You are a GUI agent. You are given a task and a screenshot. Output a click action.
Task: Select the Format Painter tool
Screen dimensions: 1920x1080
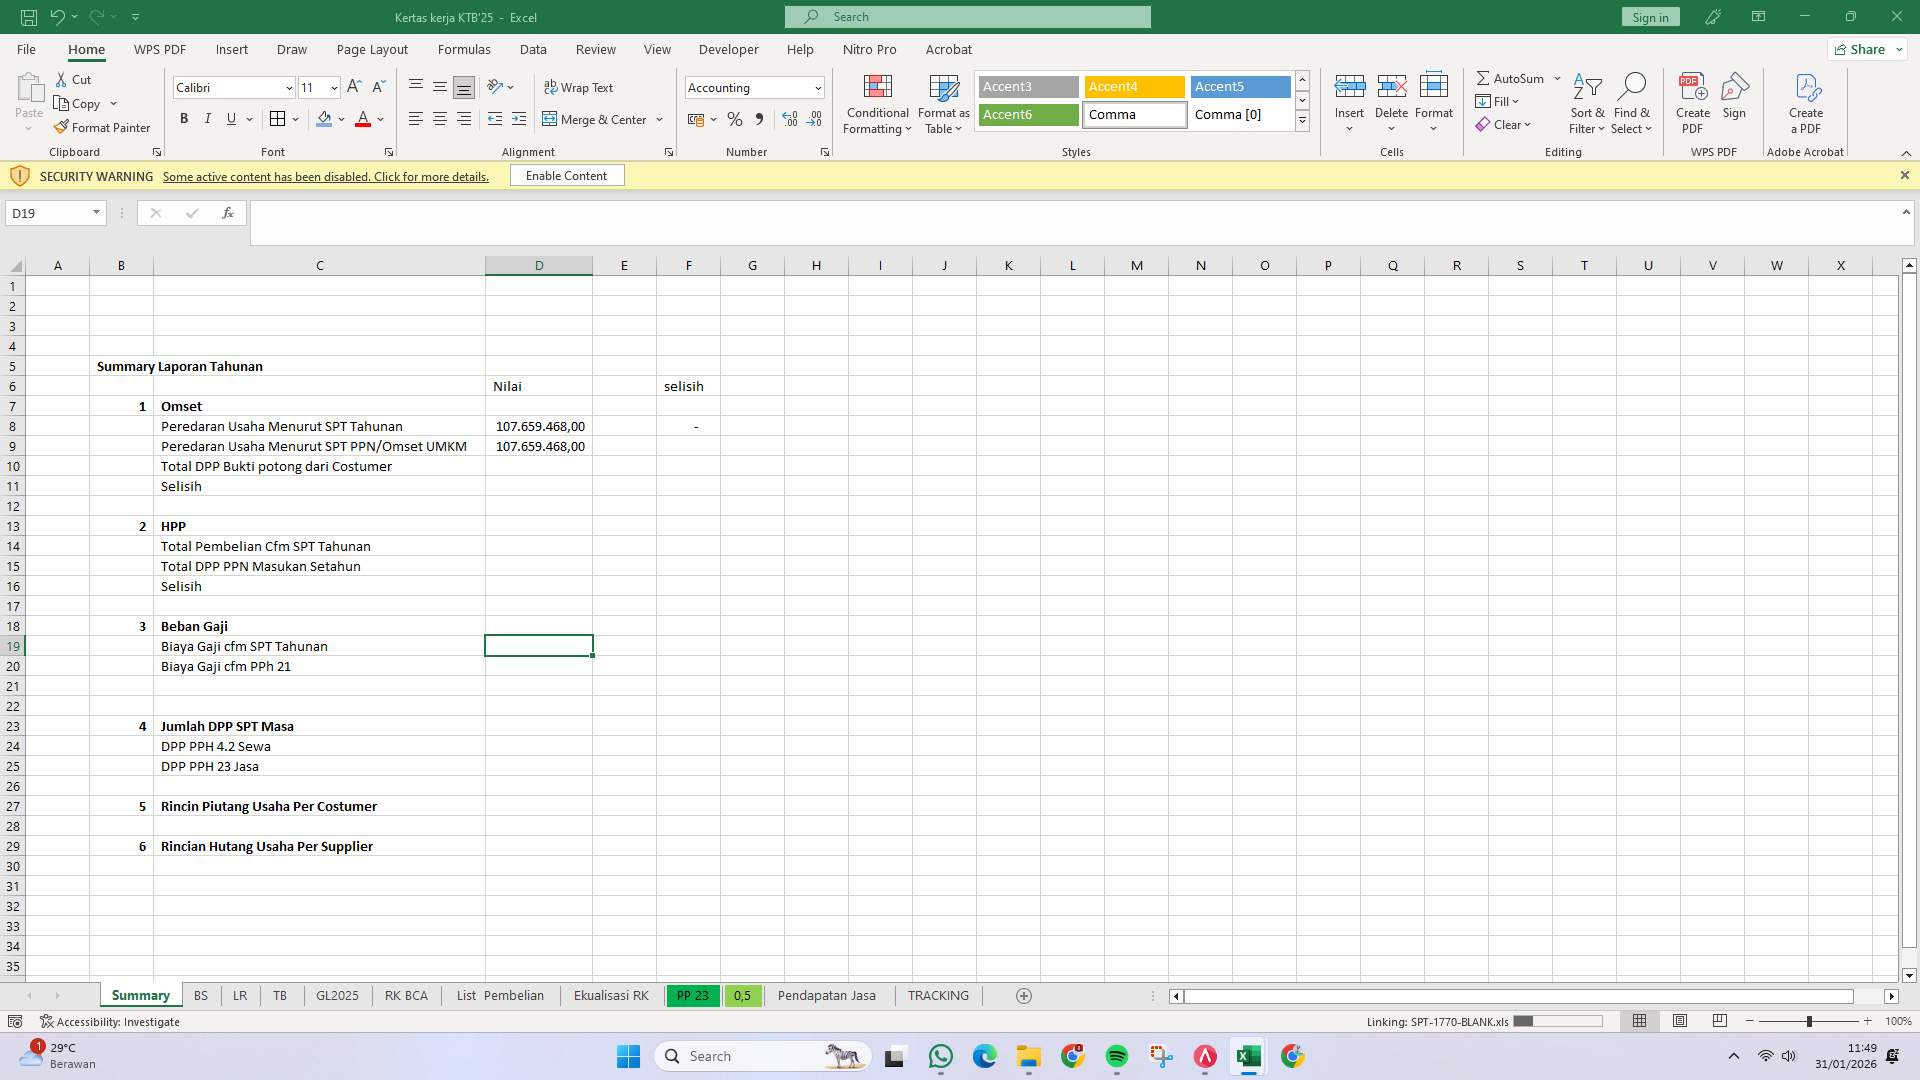(103, 127)
